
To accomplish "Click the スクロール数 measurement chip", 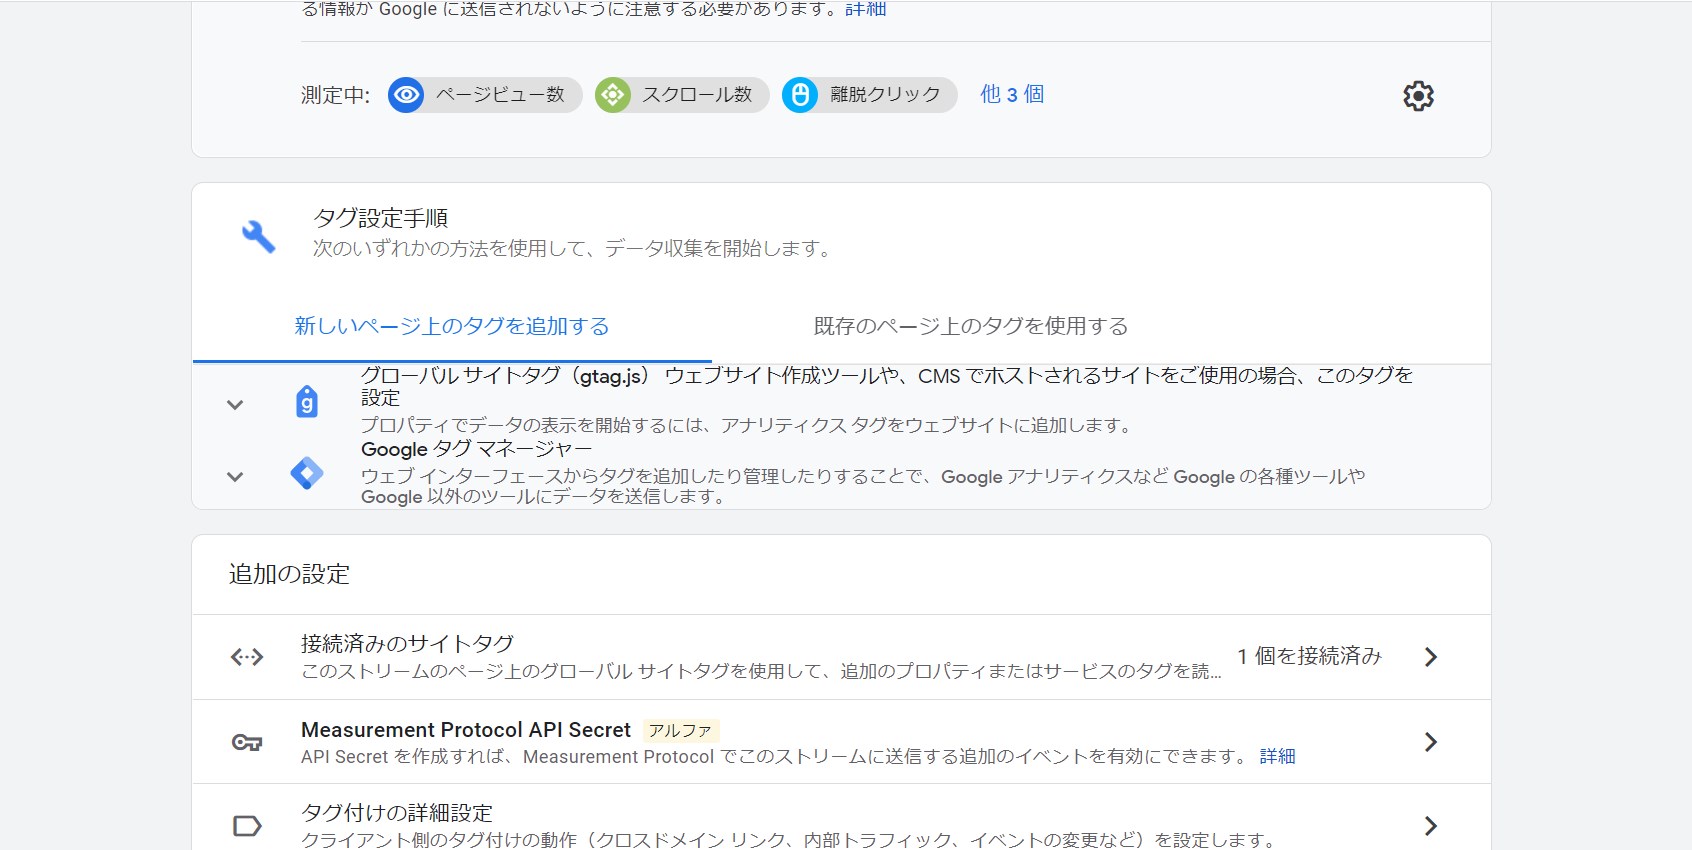I will click(x=696, y=95).
